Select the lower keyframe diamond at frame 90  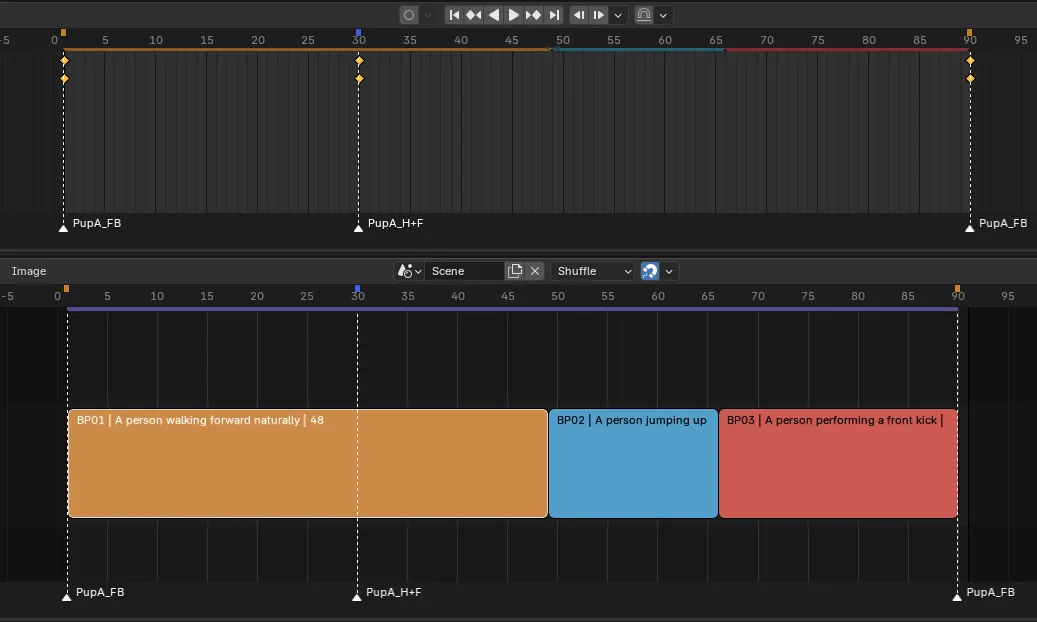(x=970, y=79)
